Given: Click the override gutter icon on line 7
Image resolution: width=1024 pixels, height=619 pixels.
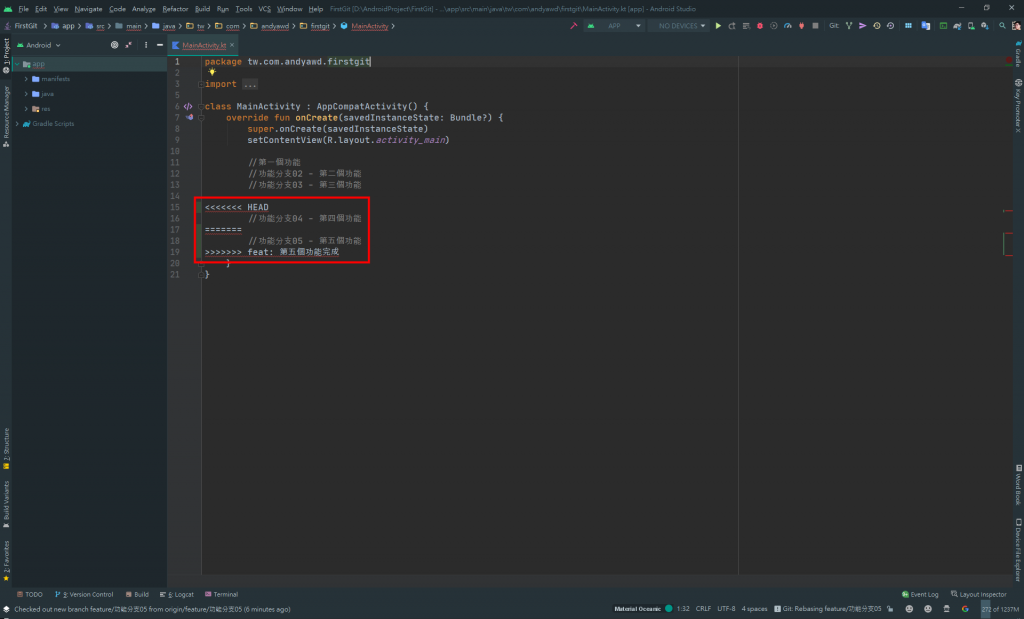Looking at the screenshot, I should (x=189, y=118).
